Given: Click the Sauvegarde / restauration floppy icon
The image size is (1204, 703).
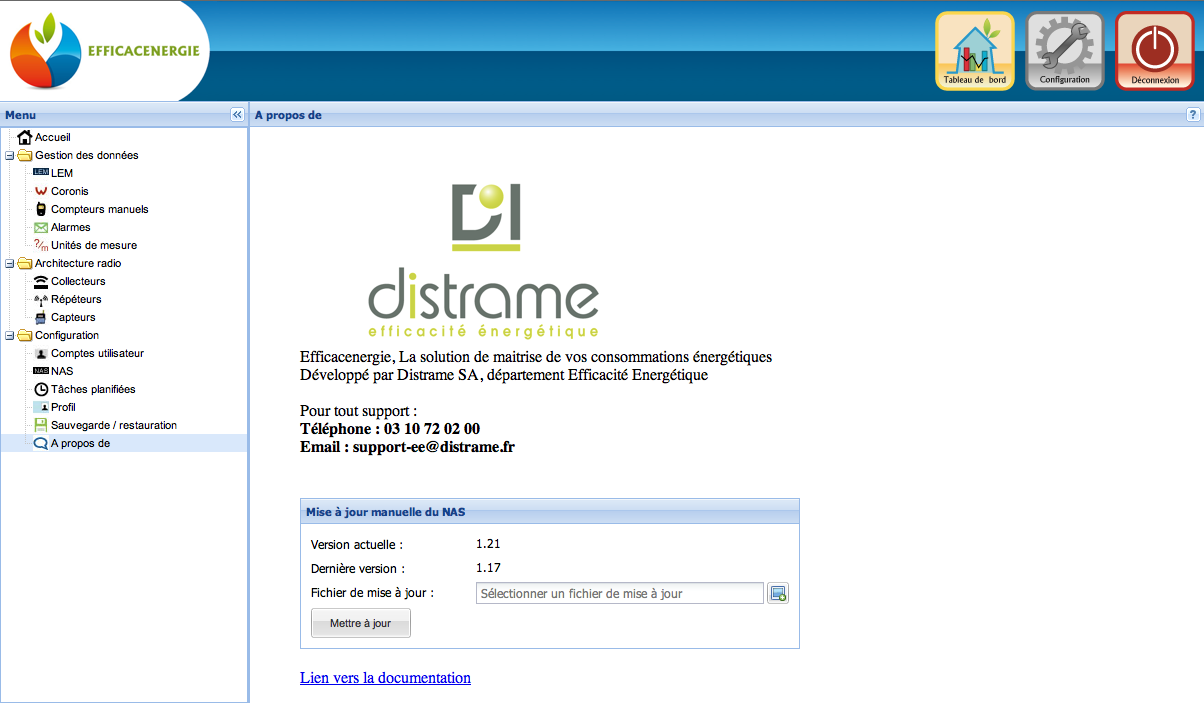Looking at the screenshot, I should (41, 425).
